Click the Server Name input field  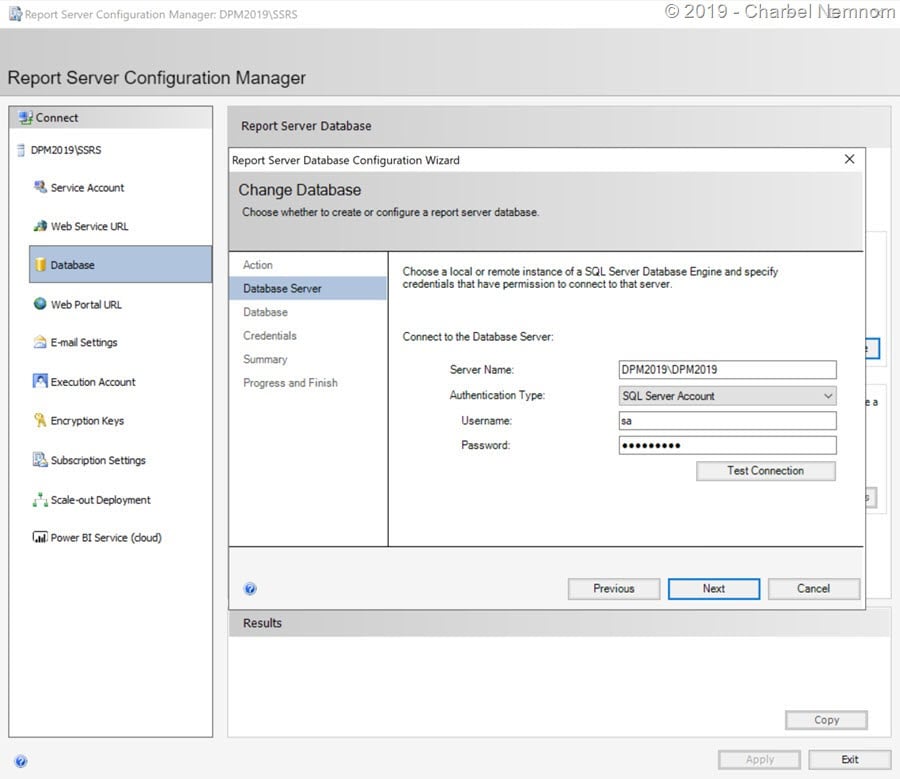(727, 370)
